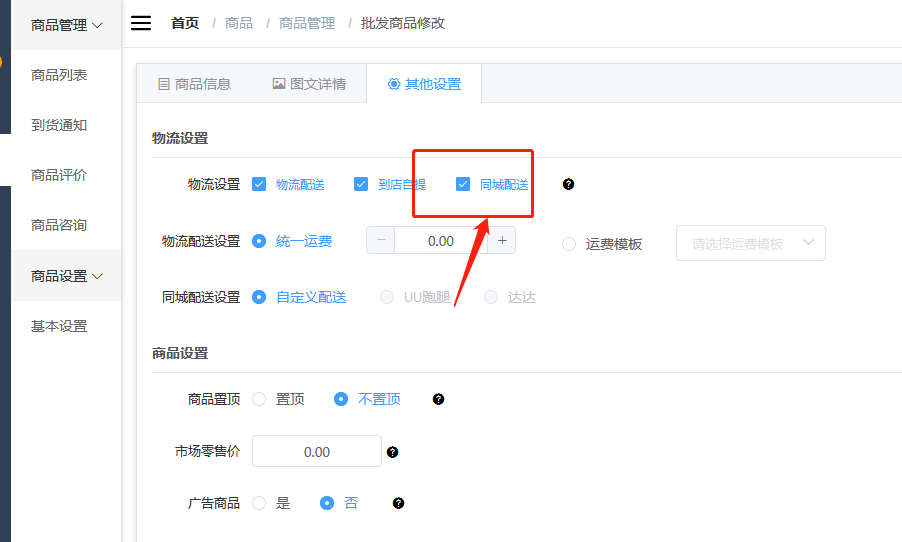902x542 pixels.
Task: Uncheck the 物流配送 checkbox
Action: [259, 184]
